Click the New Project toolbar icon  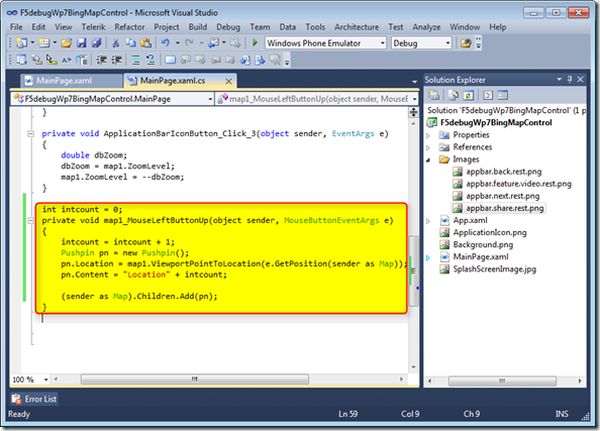pos(21,43)
